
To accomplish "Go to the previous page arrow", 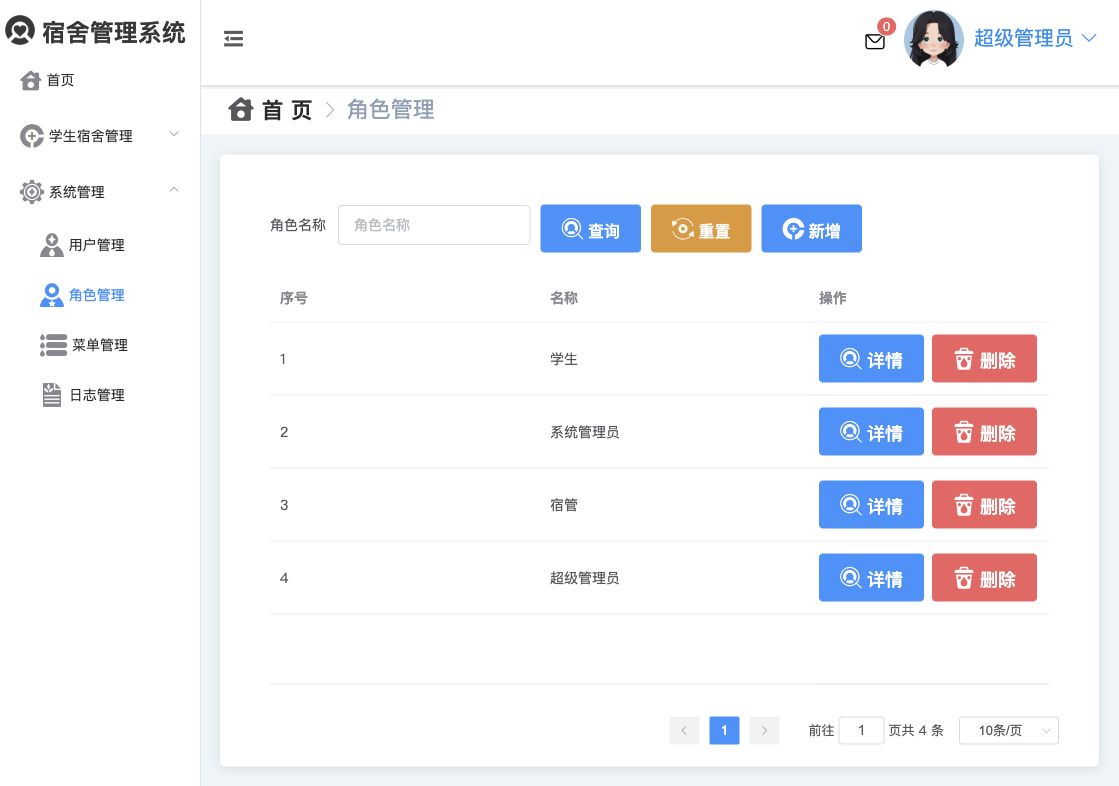I will tap(684, 730).
